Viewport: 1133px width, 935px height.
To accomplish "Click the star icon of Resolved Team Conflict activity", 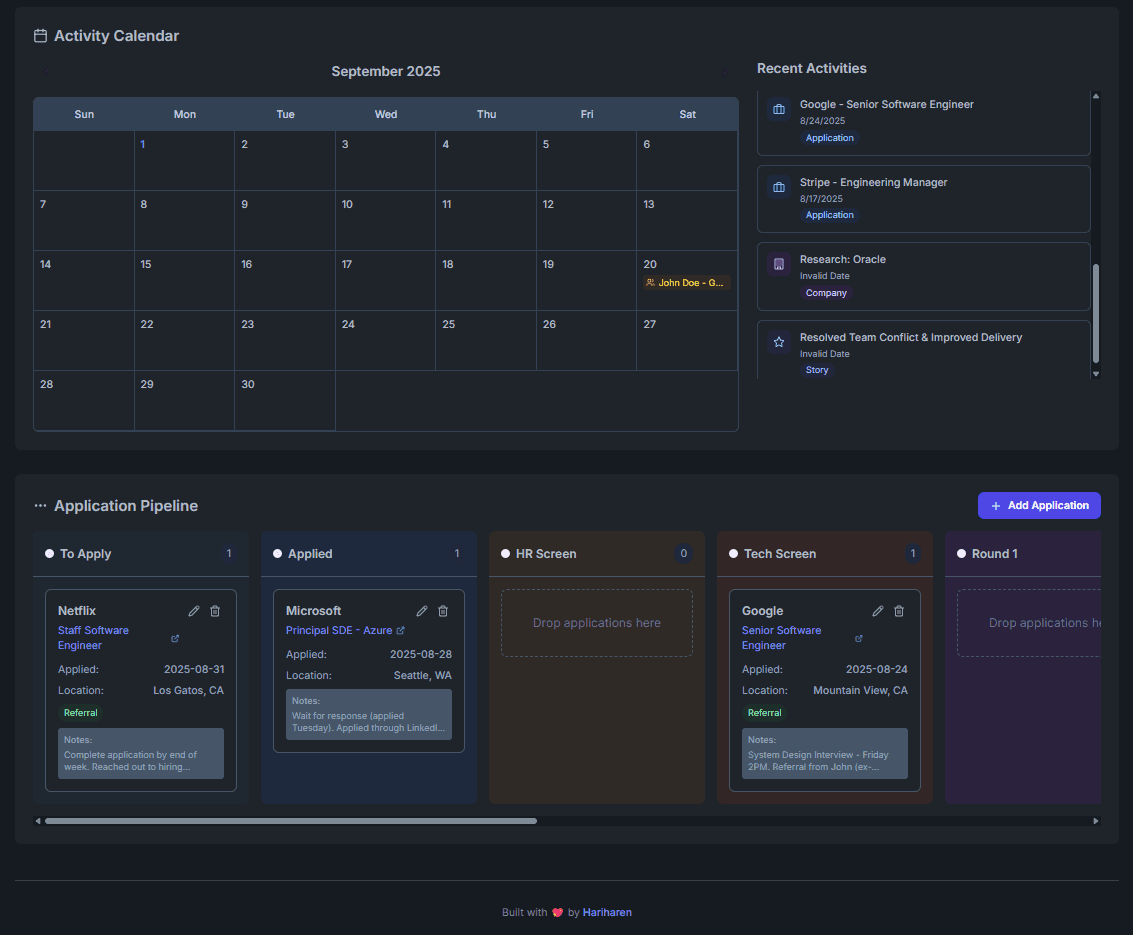I will (779, 342).
